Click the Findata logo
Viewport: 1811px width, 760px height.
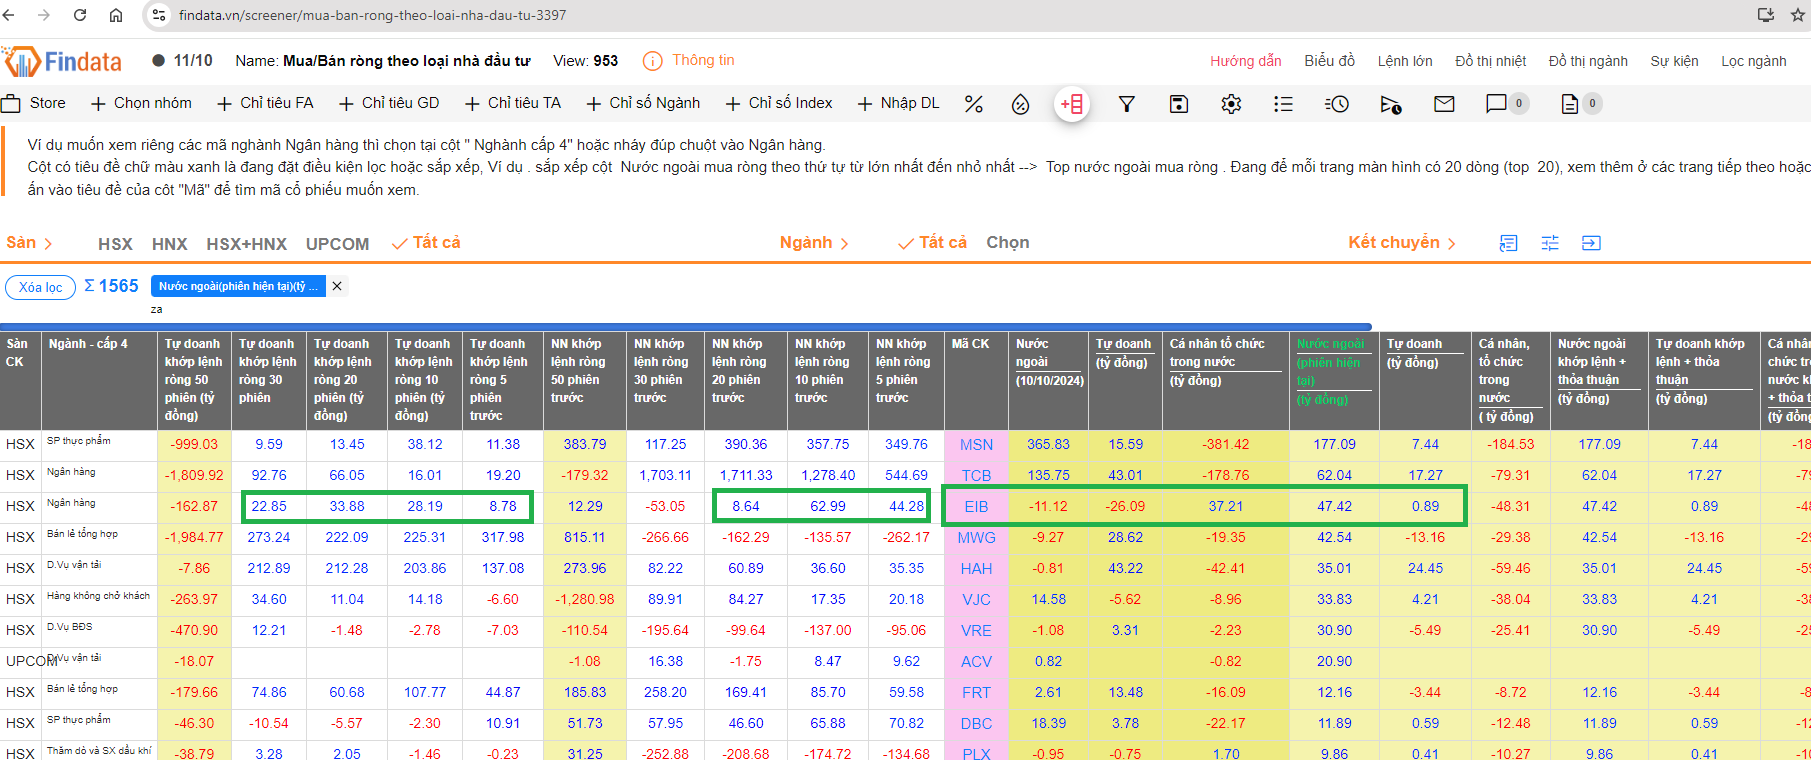click(63, 62)
